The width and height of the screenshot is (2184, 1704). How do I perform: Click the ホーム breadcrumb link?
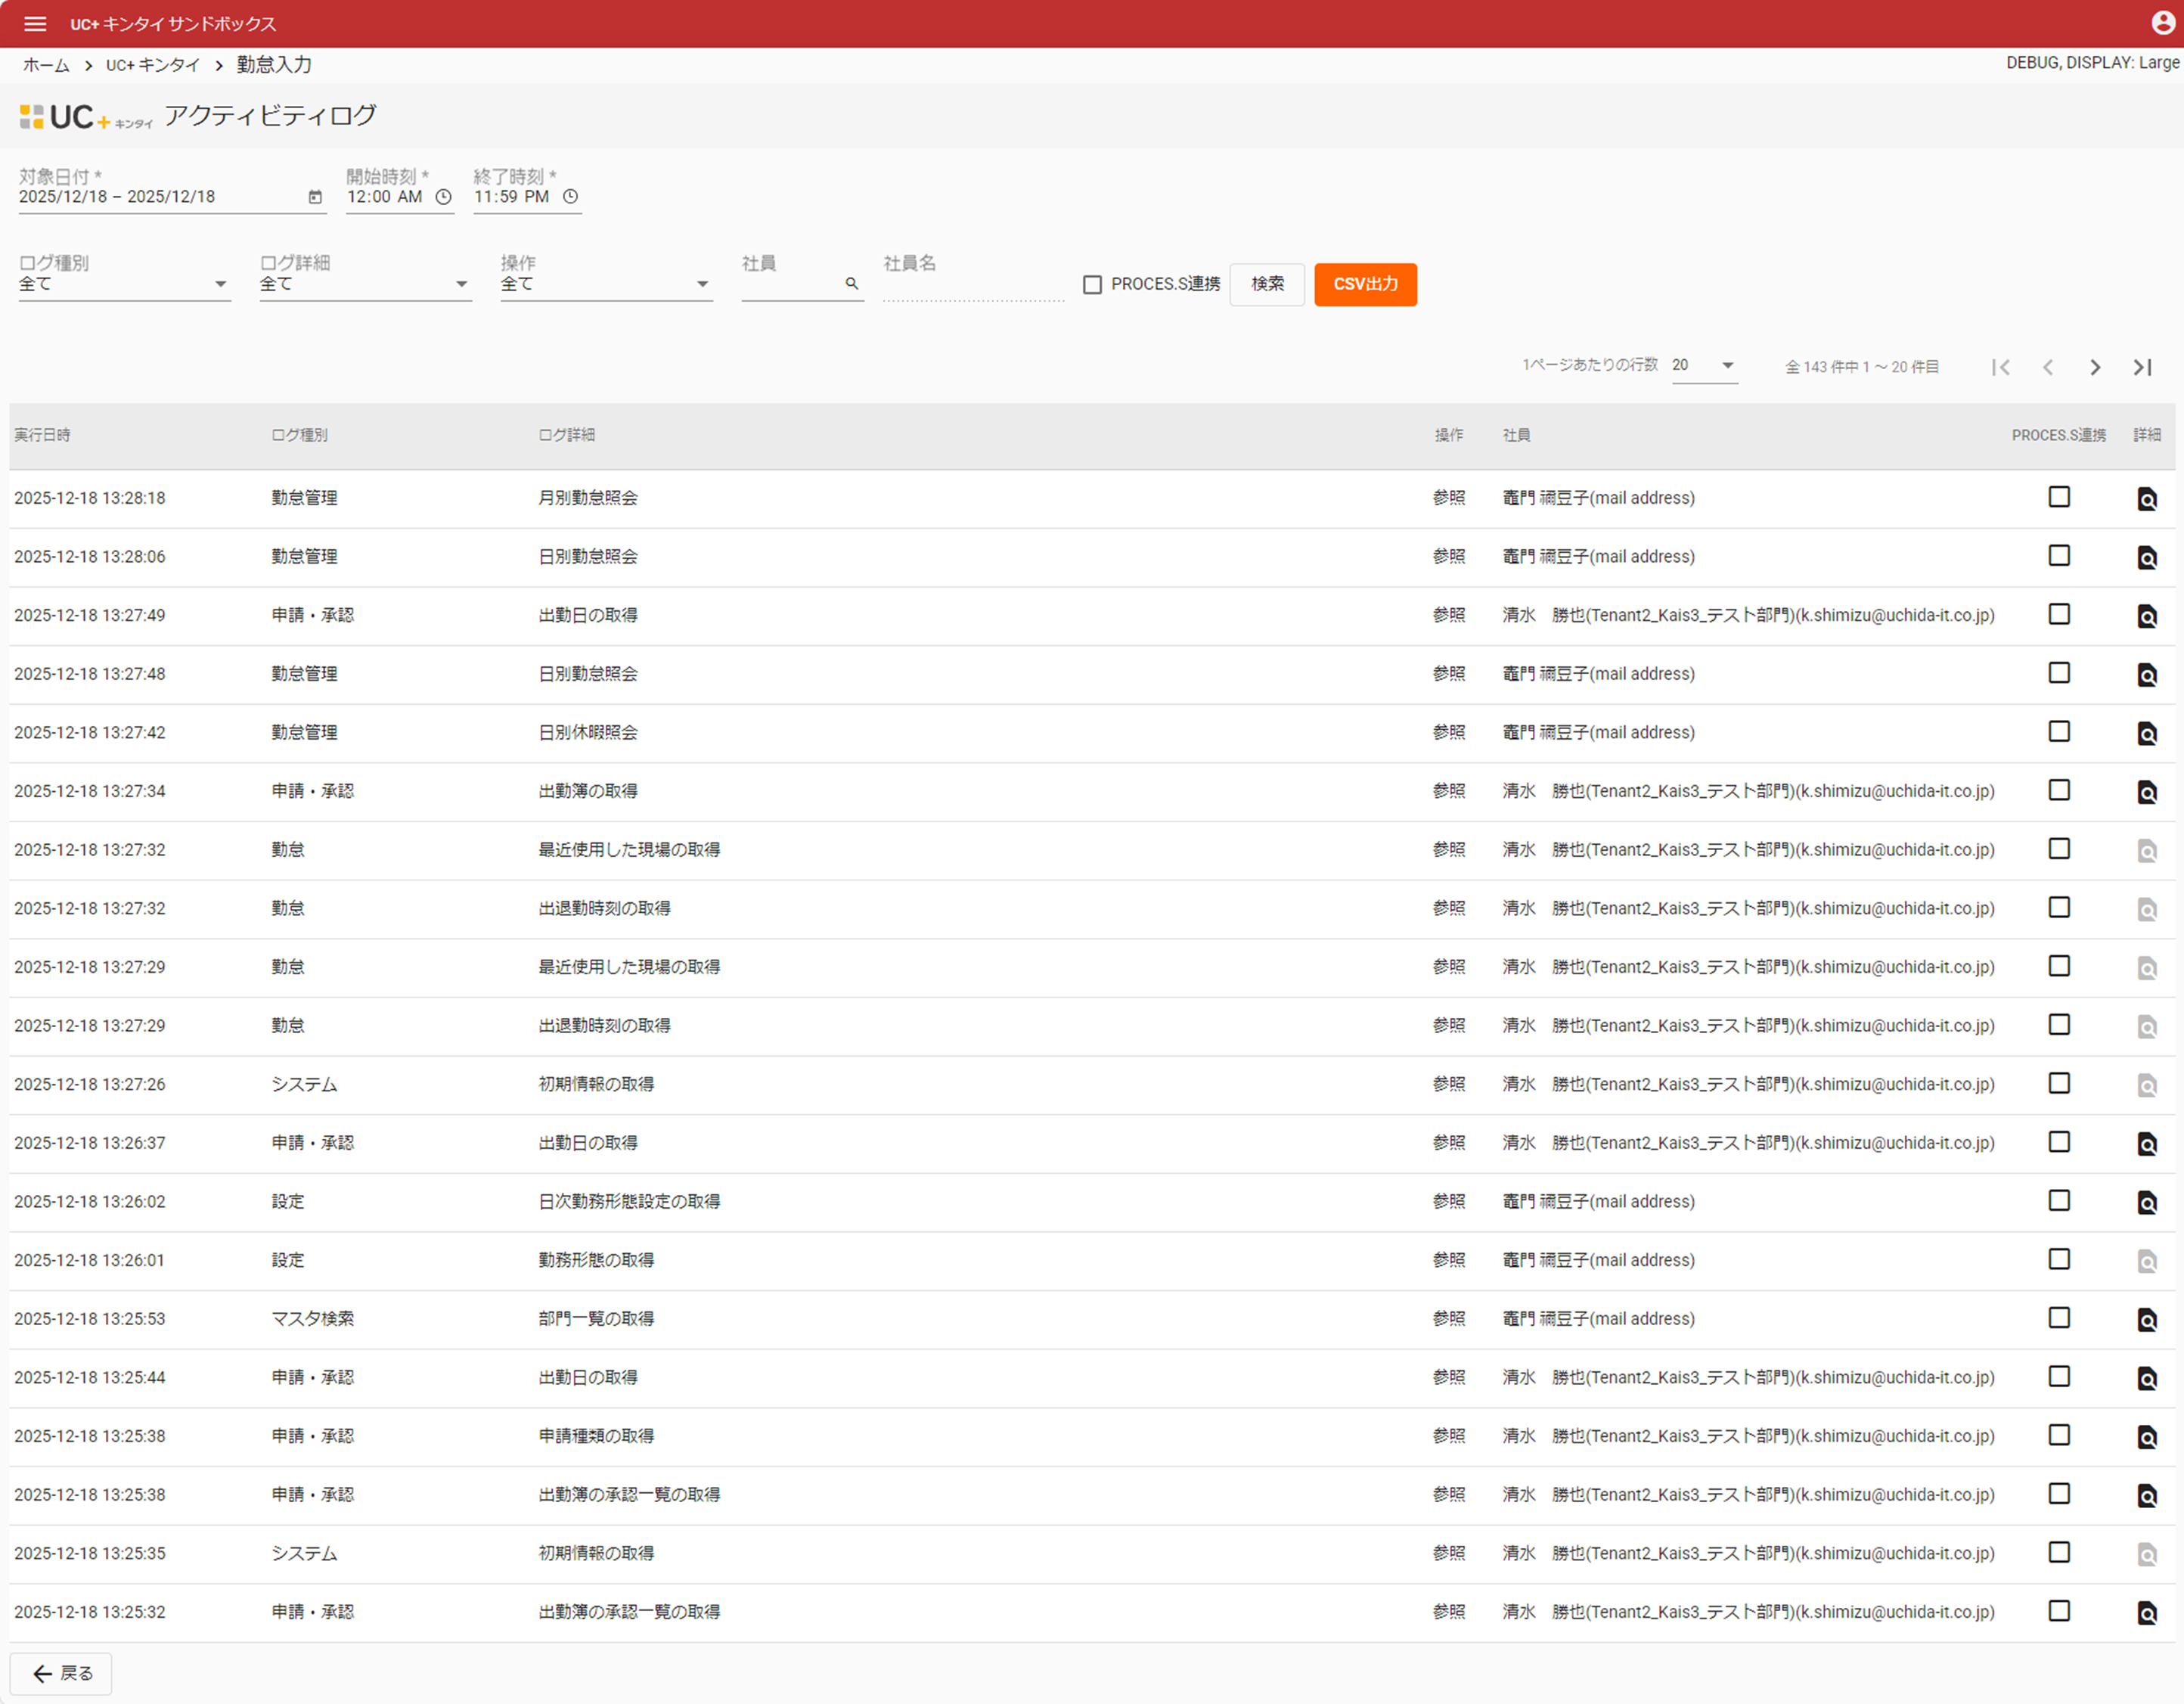[46, 65]
